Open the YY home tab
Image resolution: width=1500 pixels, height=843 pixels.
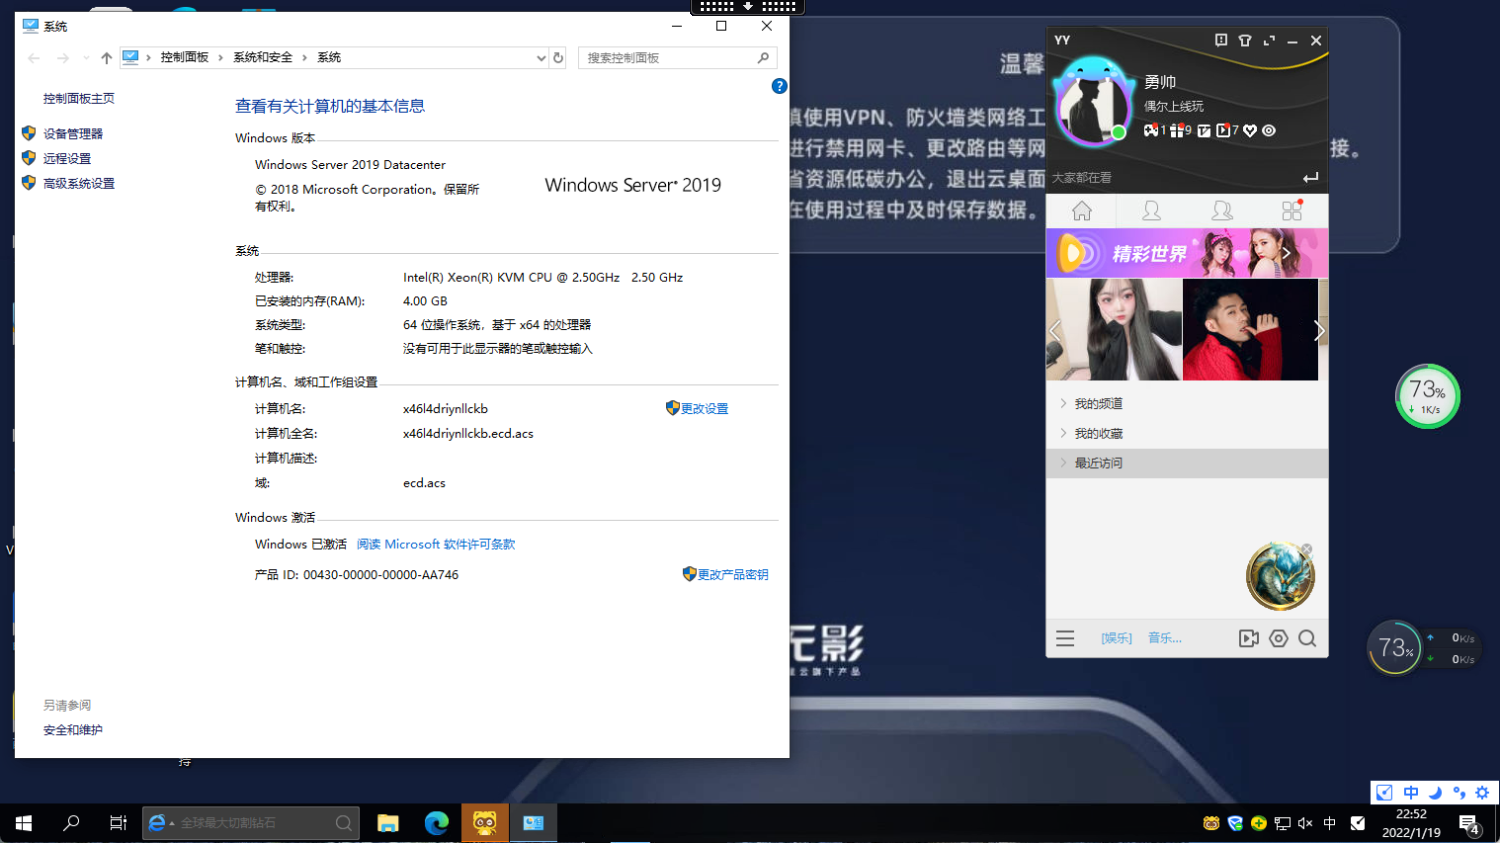(1082, 211)
